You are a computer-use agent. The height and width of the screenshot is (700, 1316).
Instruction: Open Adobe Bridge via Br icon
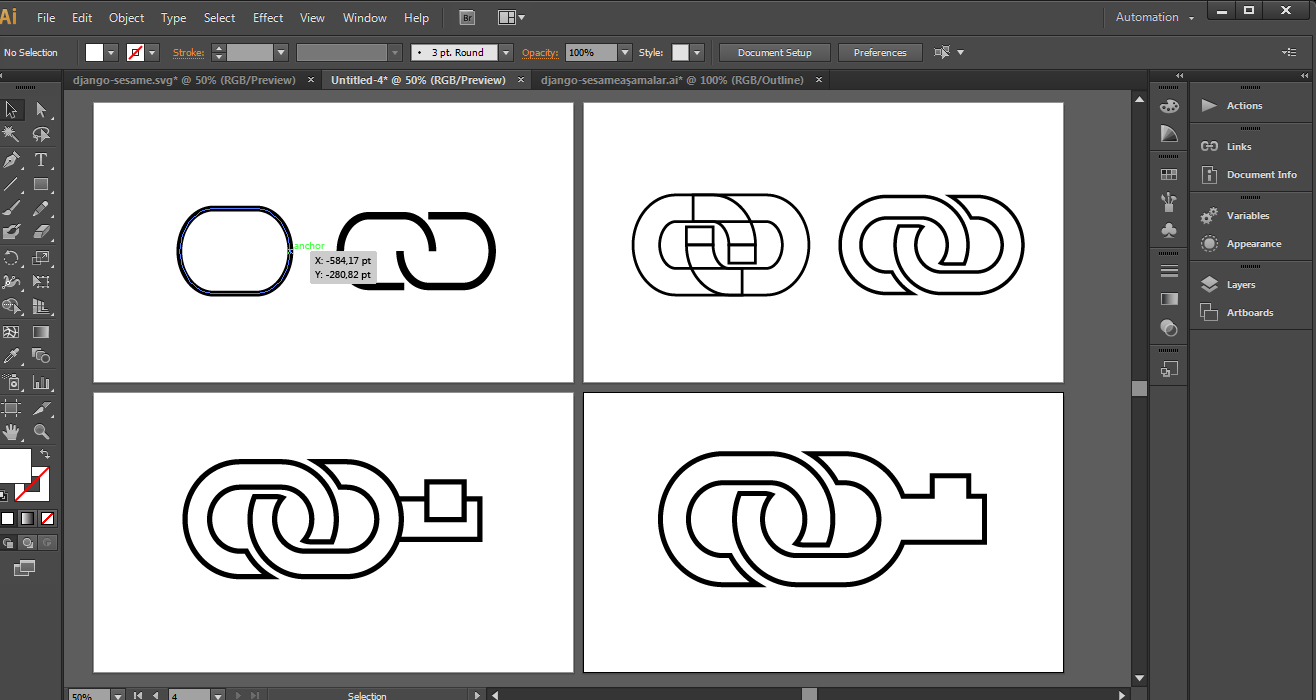[467, 17]
